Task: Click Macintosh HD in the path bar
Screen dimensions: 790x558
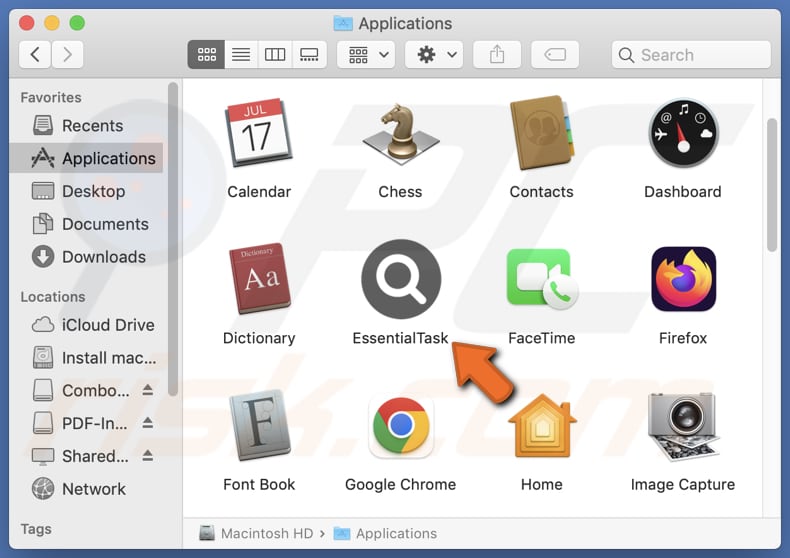Action: click(x=256, y=533)
